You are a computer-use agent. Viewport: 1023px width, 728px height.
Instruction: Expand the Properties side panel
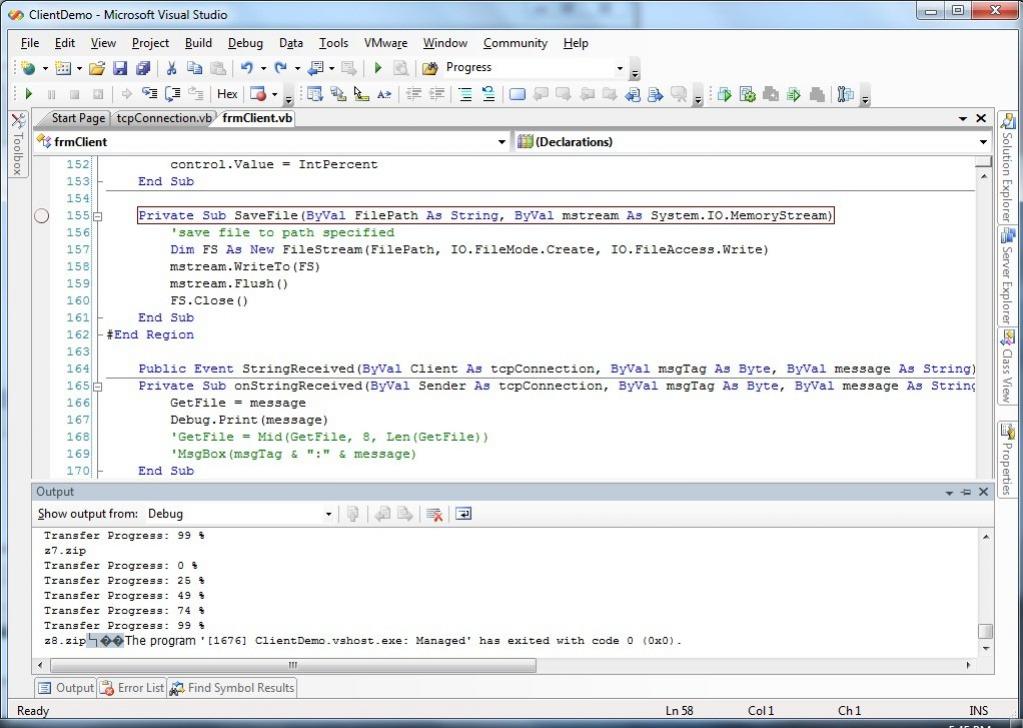[x=1007, y=459]
